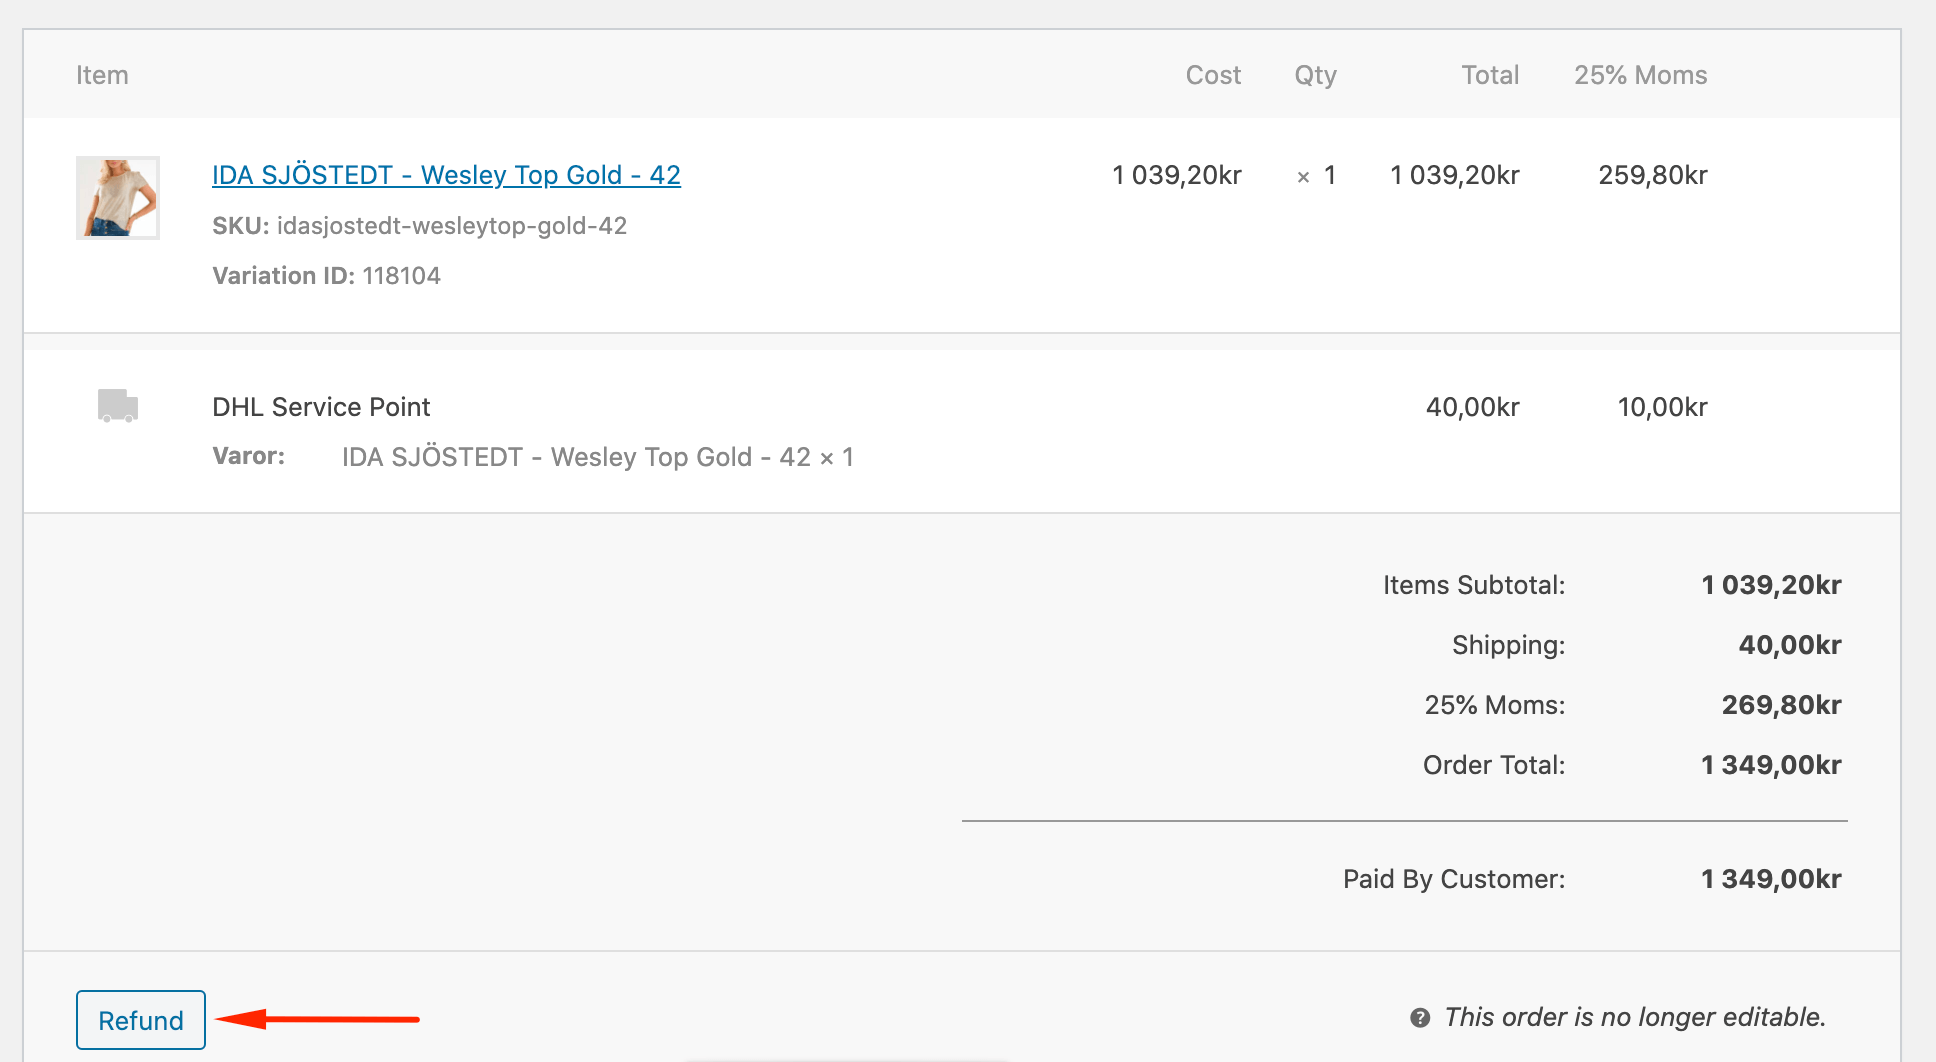Click the question mark help icon
The height and width of the screenshot is (1062, 1936).
pos(1420,1018)
